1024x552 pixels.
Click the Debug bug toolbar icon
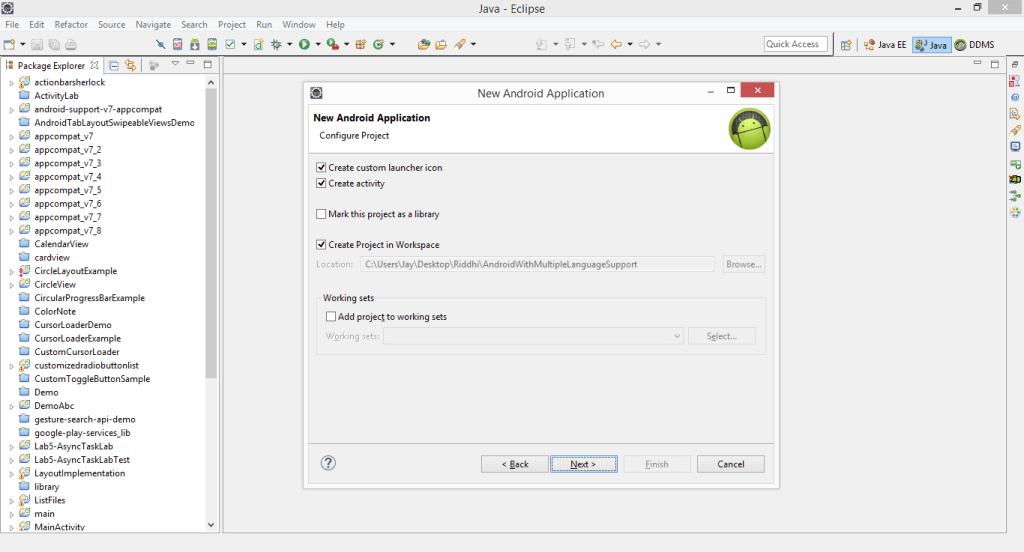tap(276, 44)
